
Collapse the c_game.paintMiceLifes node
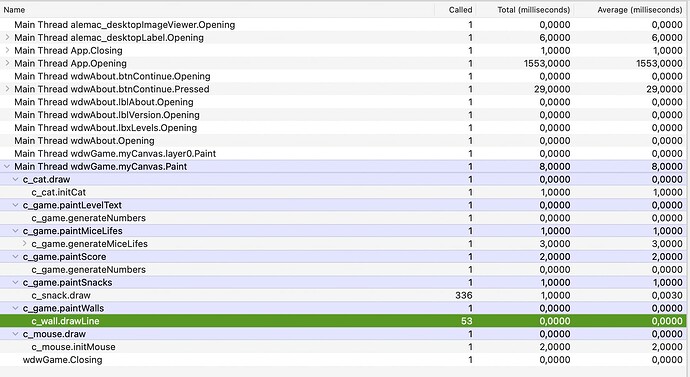point(16,231)
